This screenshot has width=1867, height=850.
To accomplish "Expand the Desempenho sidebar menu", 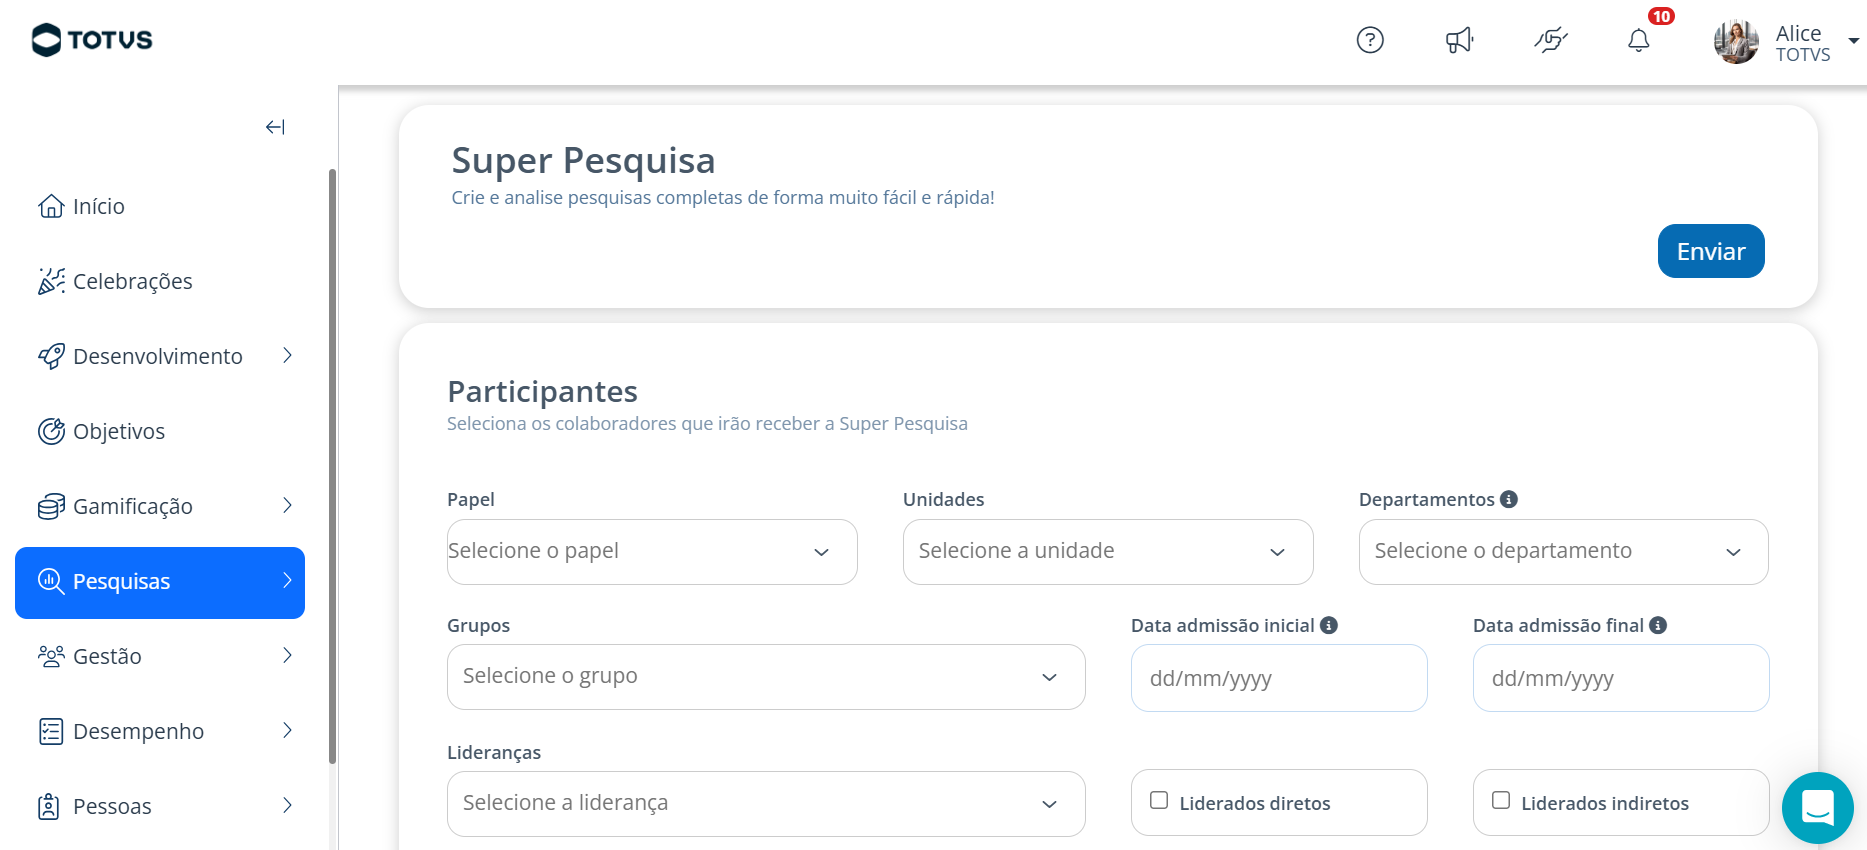I will (160, 731).
